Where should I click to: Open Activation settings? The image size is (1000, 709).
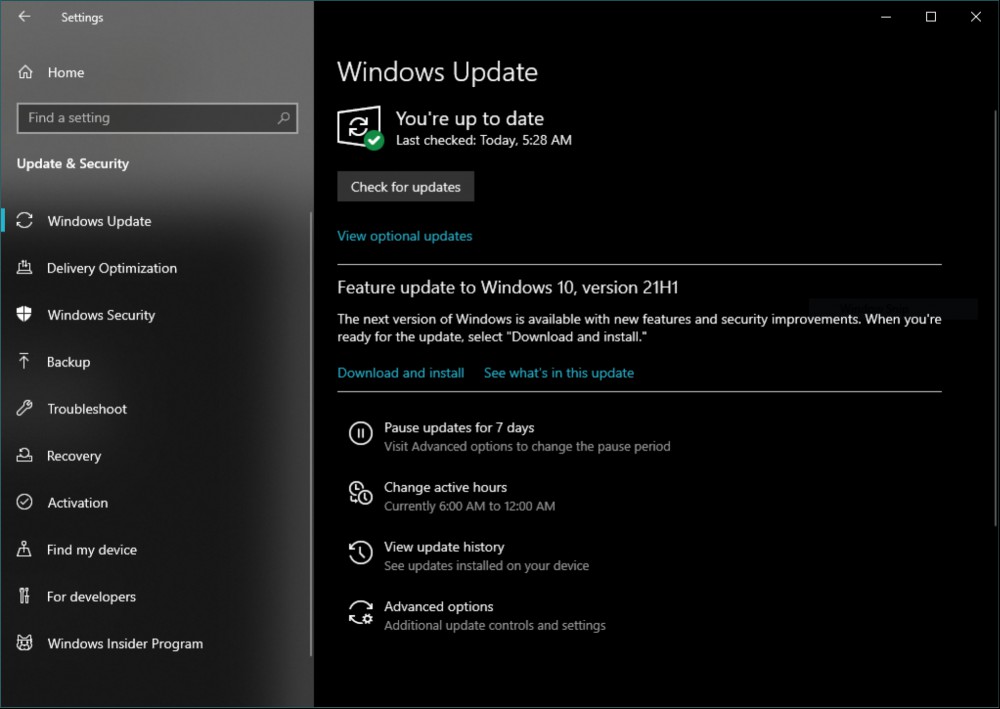tap(156, 502)
